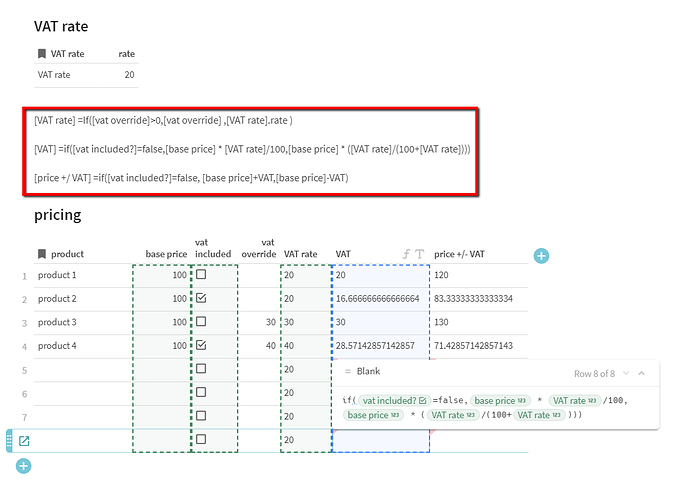Select the vat override column header
Viewport: 676px width, 500px height.
tap(259, 248)
